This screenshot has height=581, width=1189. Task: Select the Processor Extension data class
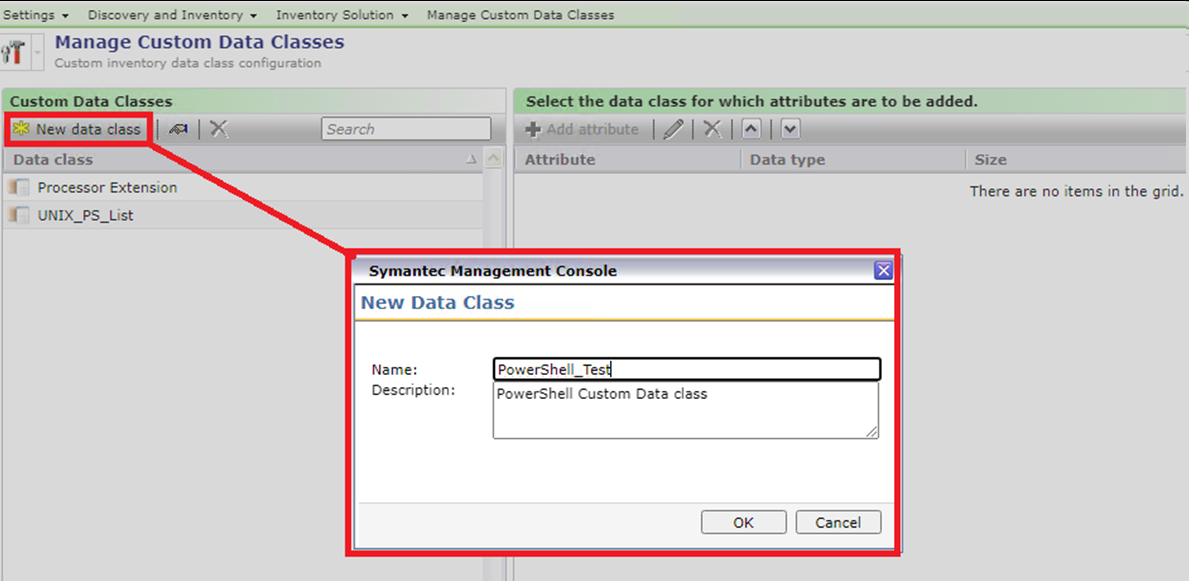click(243, 187)
